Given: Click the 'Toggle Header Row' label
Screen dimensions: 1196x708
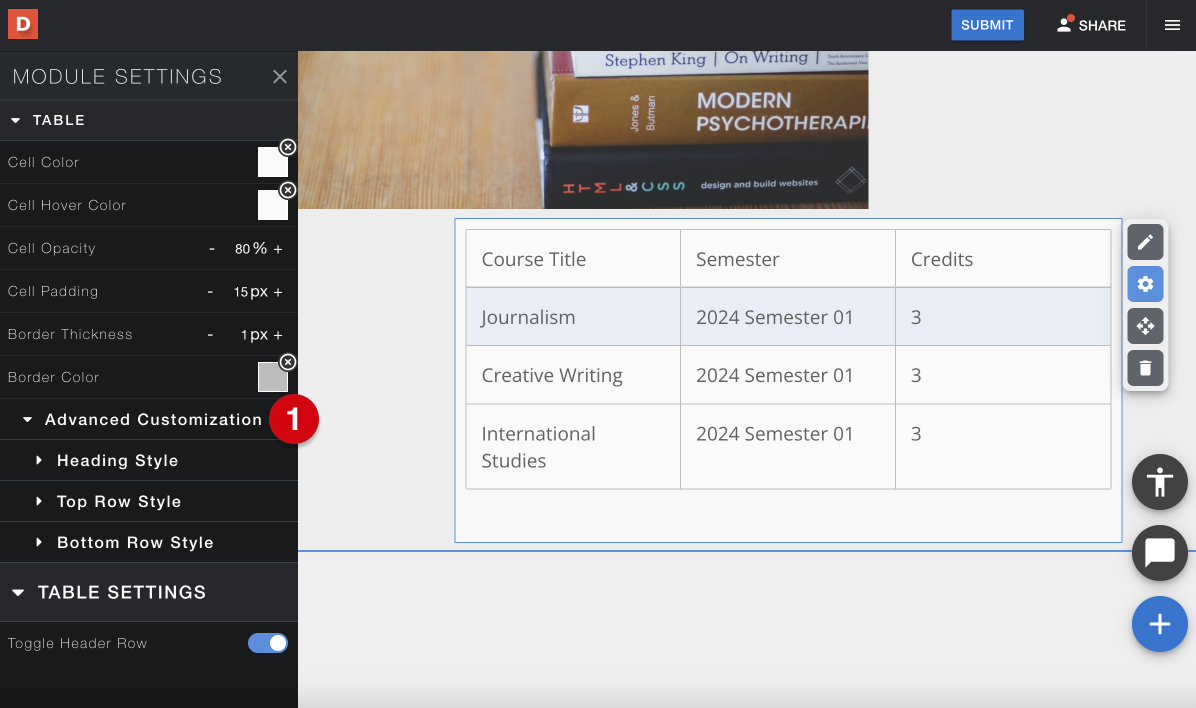Looking at the screenshot, I should (x=77, y=643).
